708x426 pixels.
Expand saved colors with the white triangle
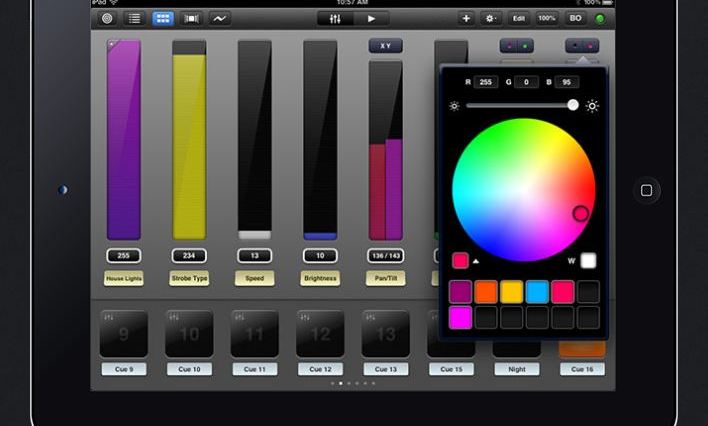click(475, 261)
